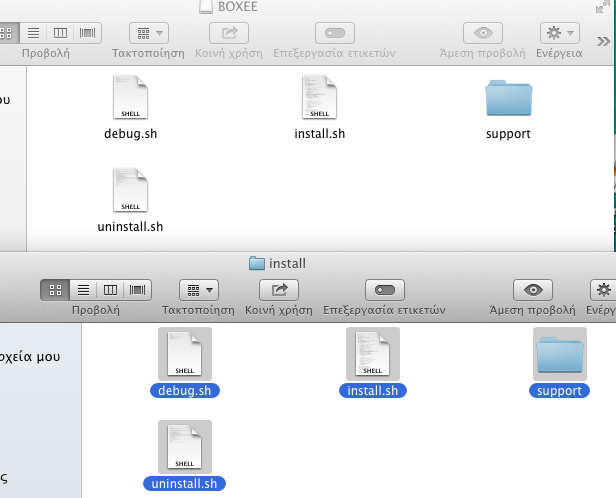Switch BOXEE window to Cover Flow view
The height and width of the screenshot is (498, 616).
[88, 33]
